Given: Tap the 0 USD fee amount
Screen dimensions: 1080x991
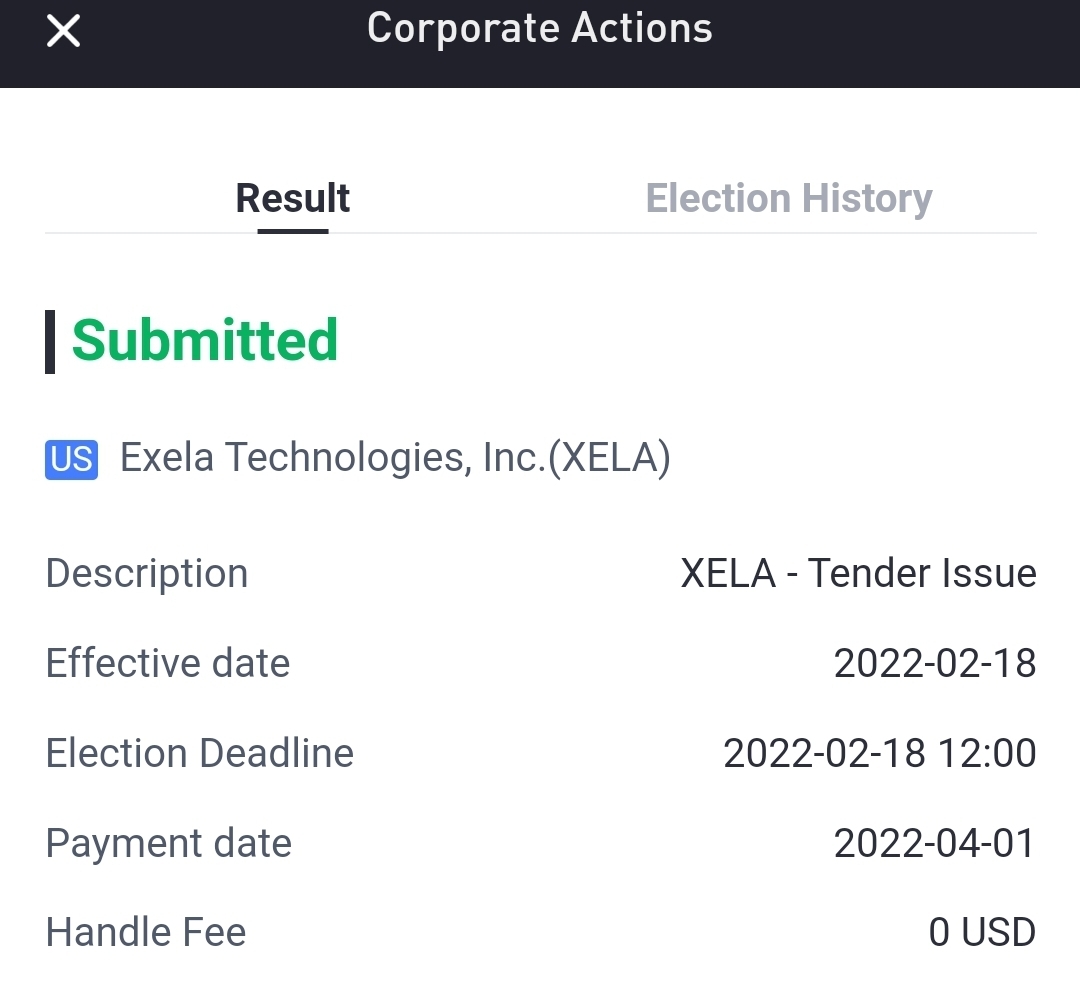Looking at the screenshot, I should pyautogui.click(x=982, y=933).
